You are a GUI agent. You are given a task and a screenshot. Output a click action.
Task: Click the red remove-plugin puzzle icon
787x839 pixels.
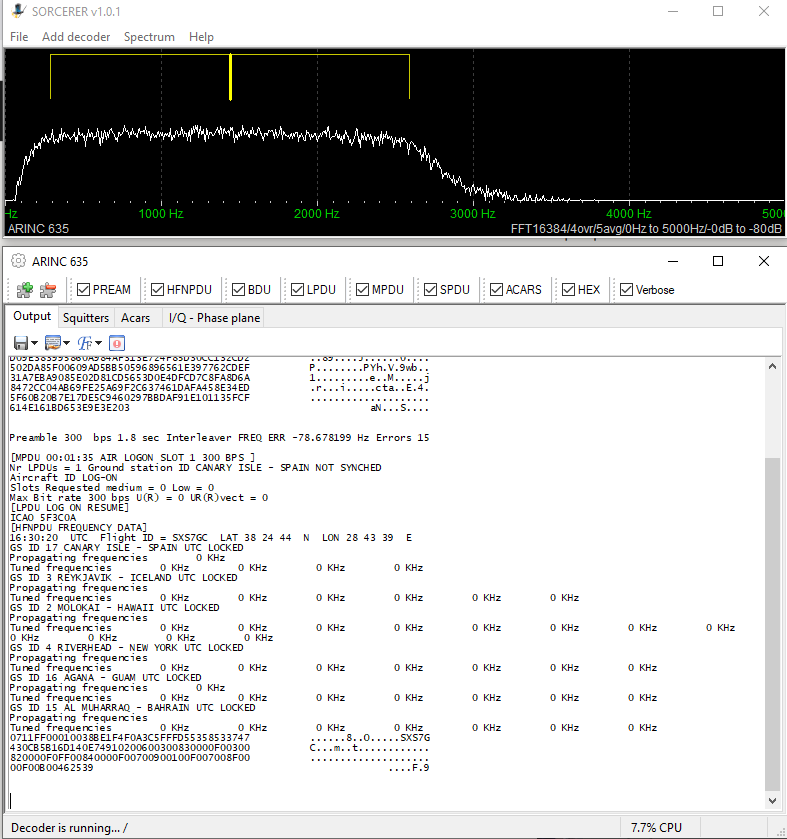(48, 290)
